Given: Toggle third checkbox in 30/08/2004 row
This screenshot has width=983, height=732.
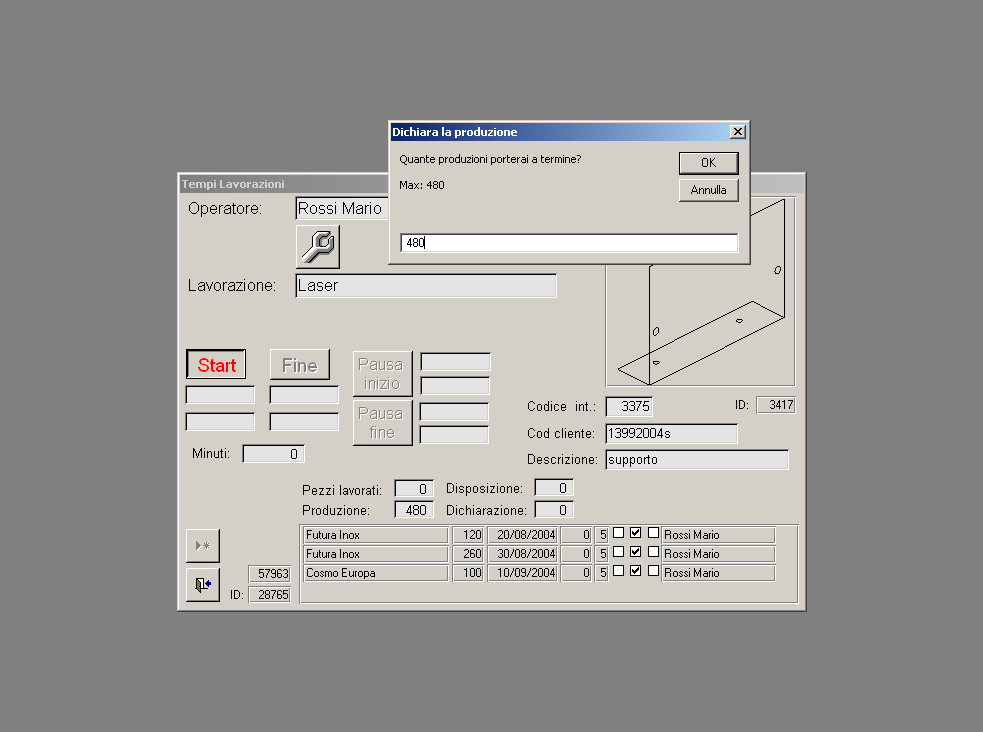Looking at the screenshot, I should [653, 552].
